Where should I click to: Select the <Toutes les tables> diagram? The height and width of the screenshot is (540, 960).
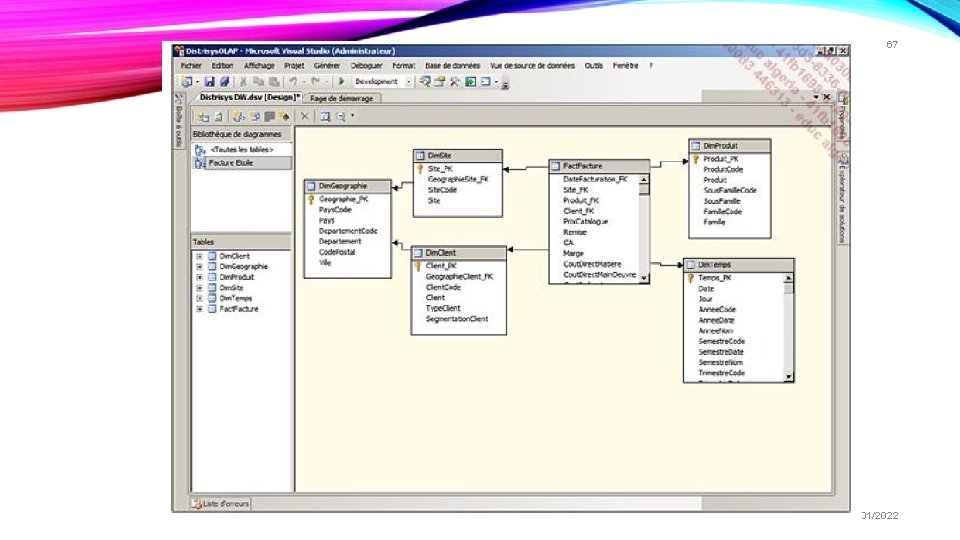coord(241,149)
